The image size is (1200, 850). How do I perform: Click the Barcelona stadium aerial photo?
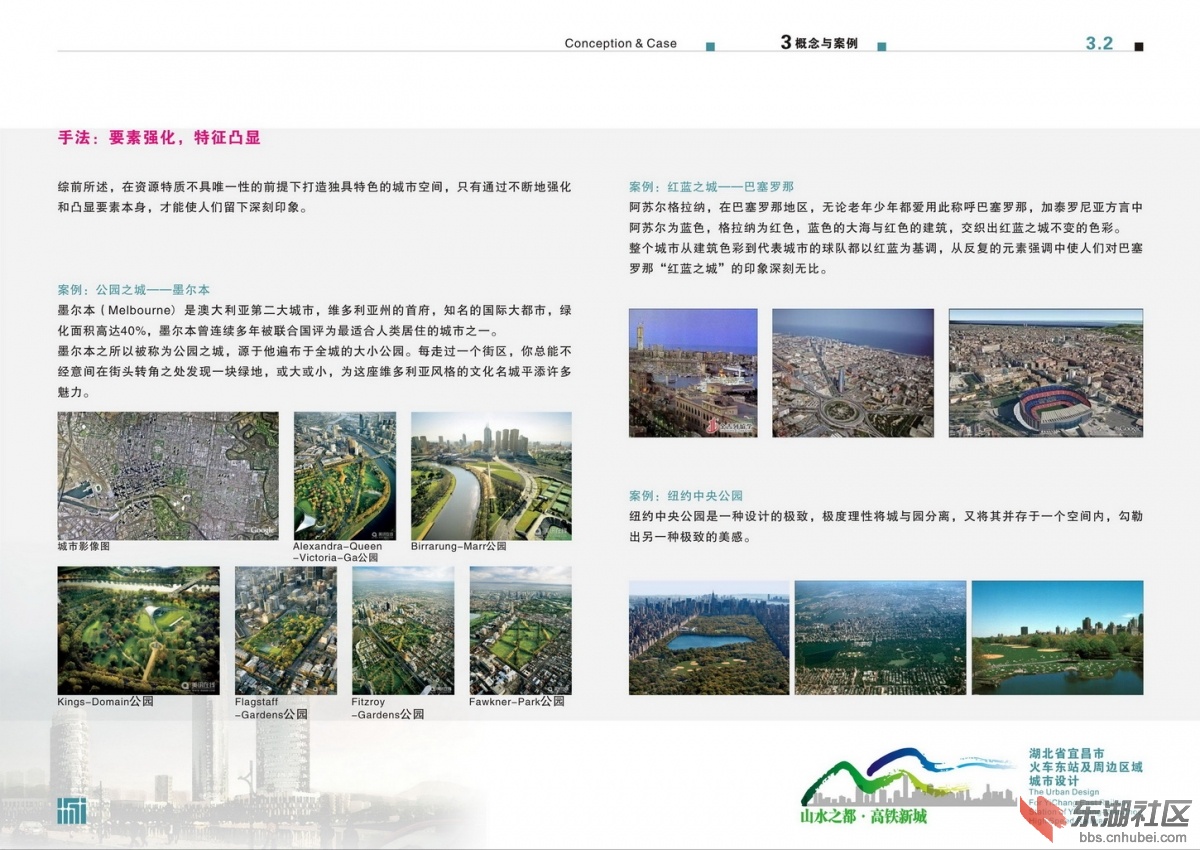(1046, 373)
